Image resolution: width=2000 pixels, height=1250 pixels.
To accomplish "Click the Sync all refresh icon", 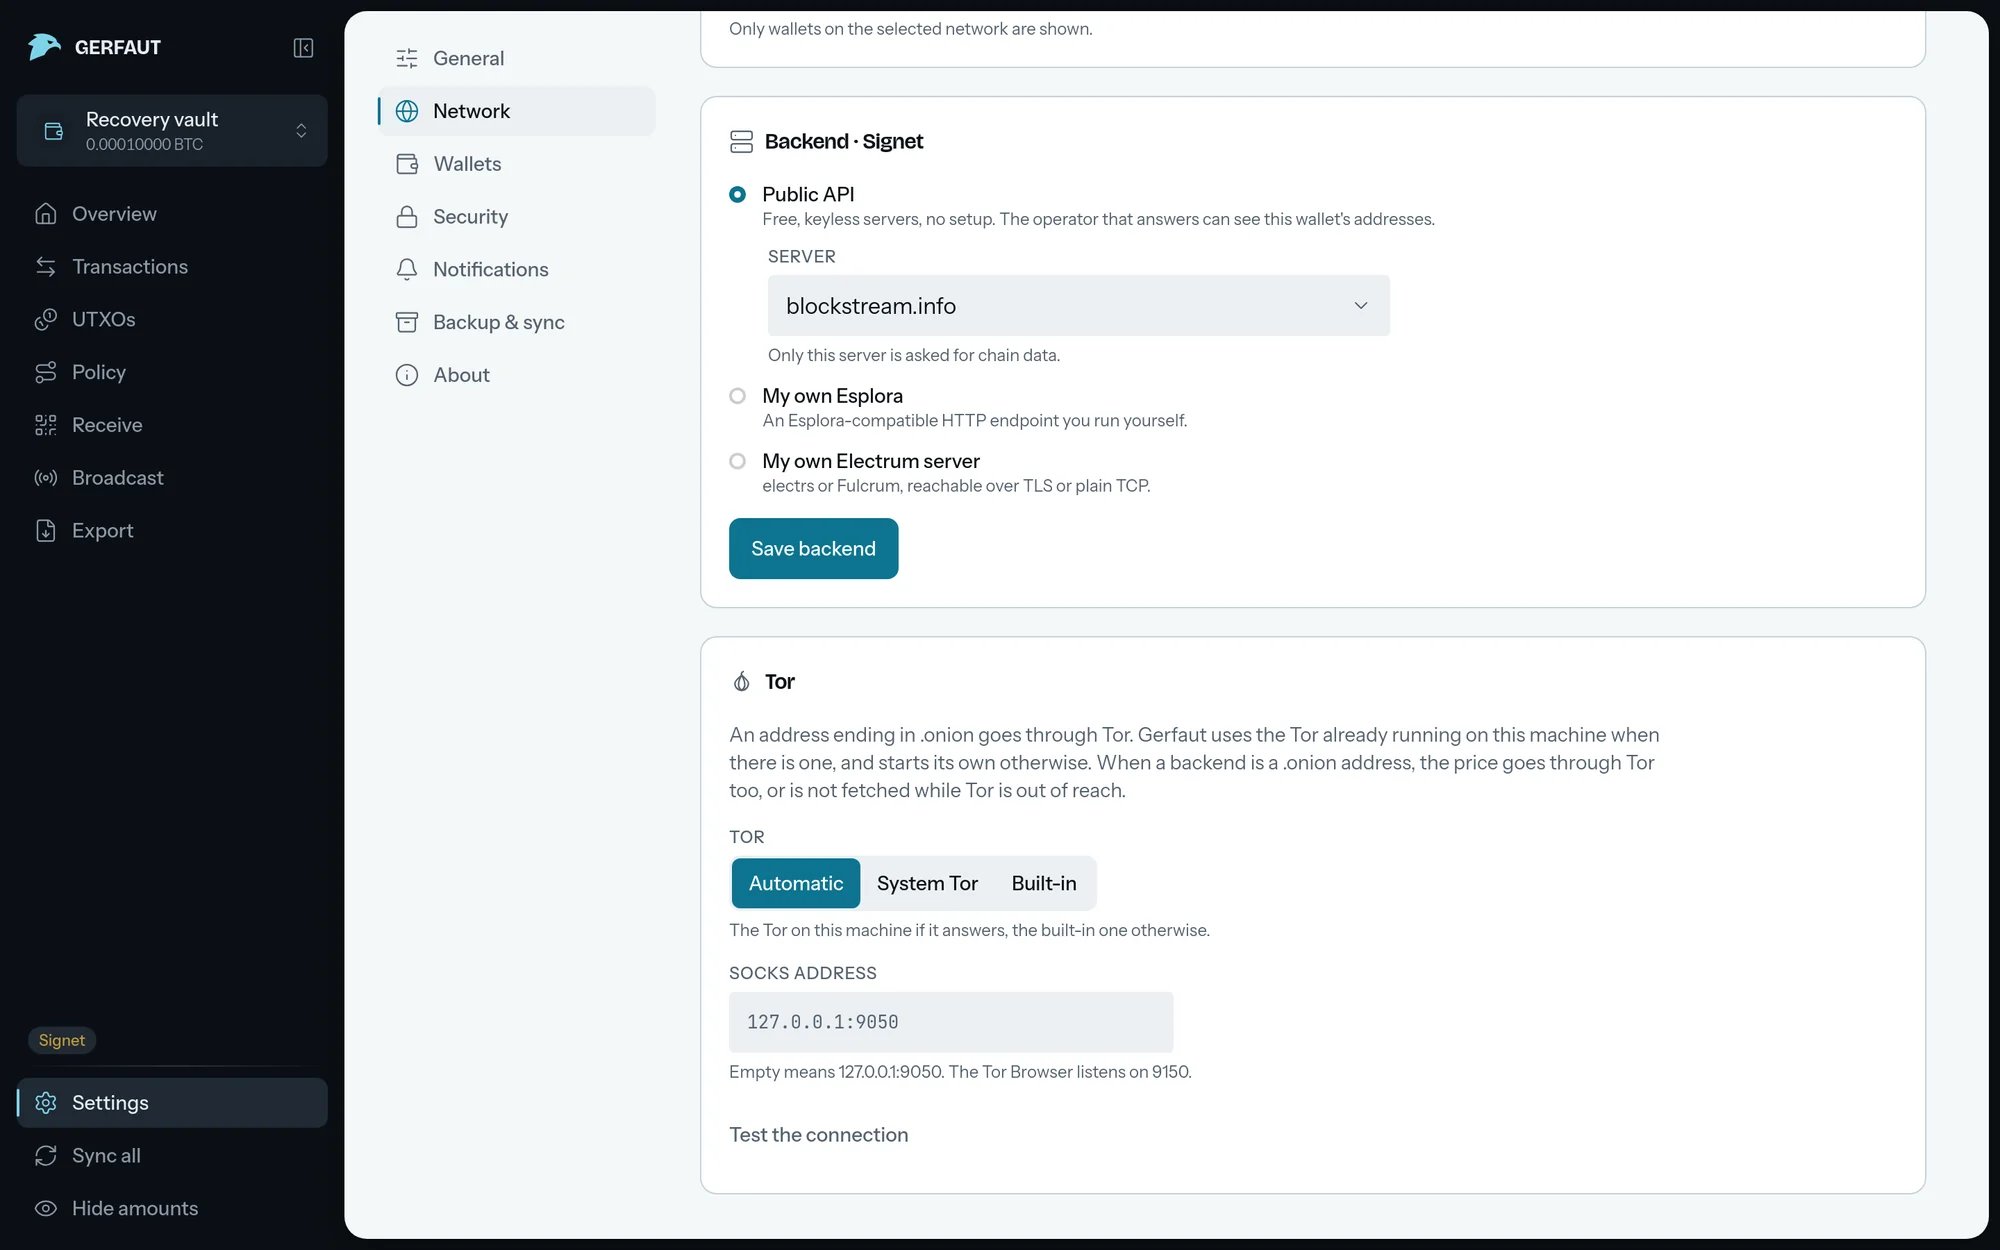I will [x=46, y=1156].
